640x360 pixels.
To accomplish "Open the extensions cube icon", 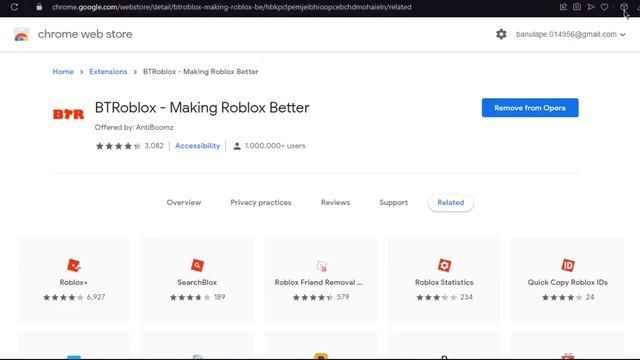I will coord(624,7).
